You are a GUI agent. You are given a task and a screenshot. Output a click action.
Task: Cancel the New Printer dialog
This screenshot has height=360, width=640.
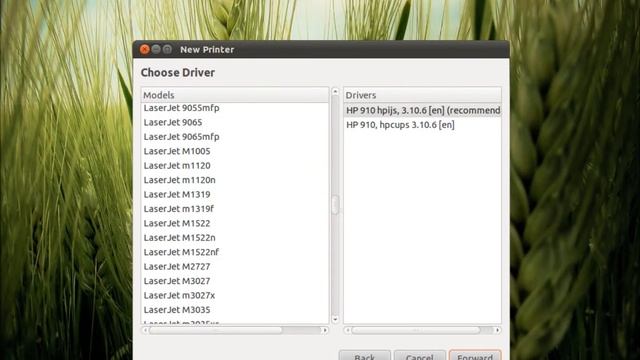420,356
